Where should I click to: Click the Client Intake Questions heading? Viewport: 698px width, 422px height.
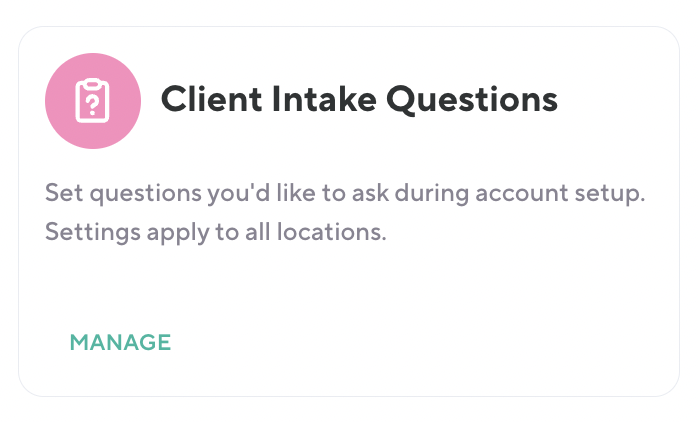pyautogui.click(x=359, y=100)
